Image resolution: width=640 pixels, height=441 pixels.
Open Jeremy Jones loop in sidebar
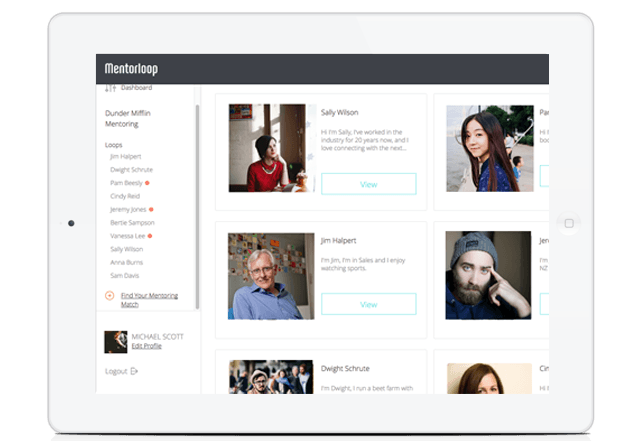128,209
